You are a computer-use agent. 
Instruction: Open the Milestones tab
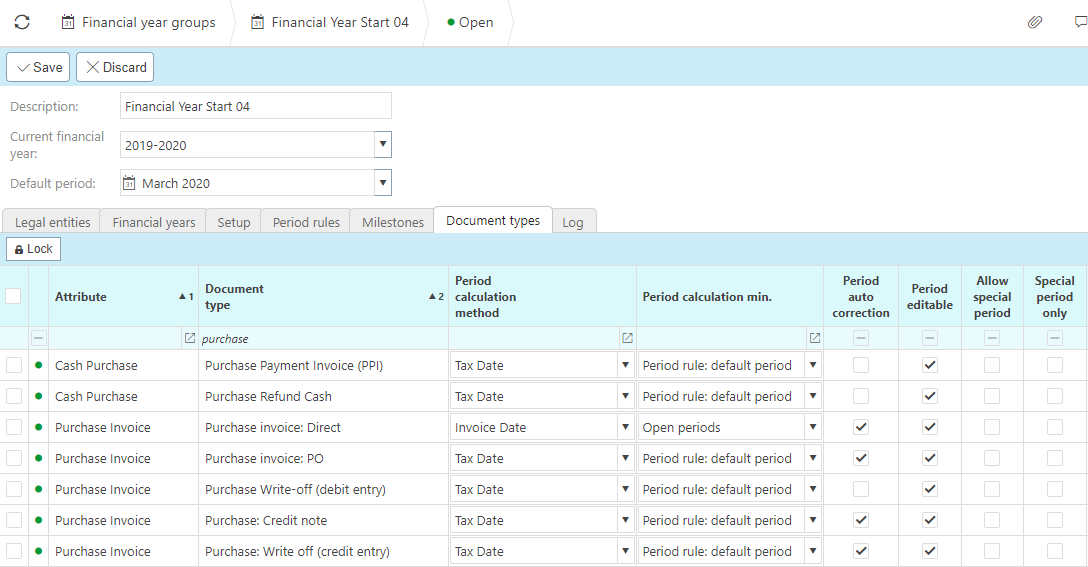(x=392, y=222)
